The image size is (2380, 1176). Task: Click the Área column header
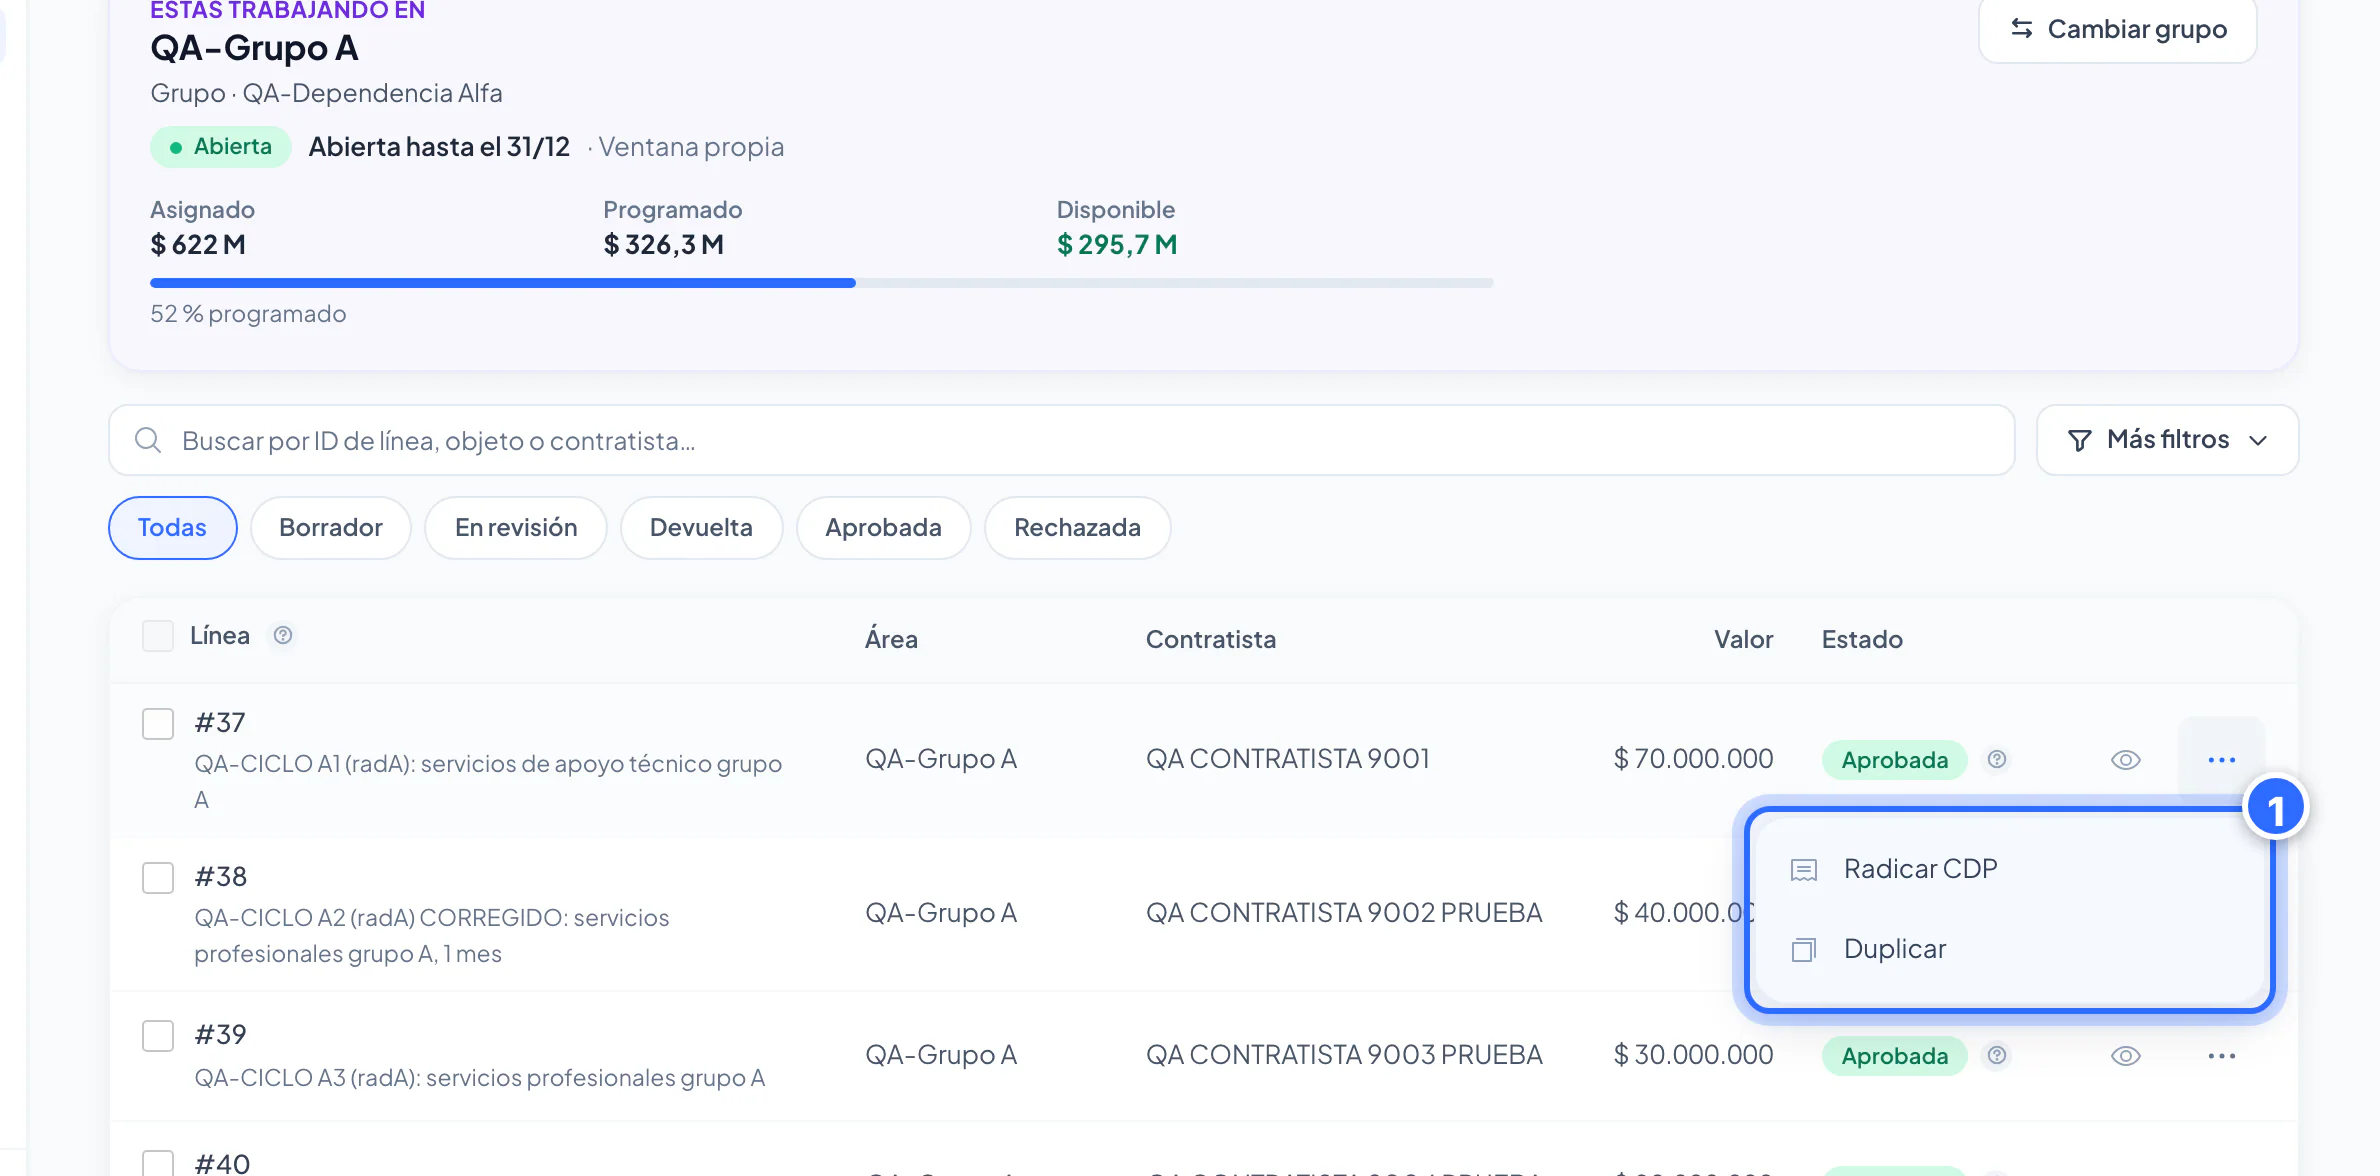point(891,639)
